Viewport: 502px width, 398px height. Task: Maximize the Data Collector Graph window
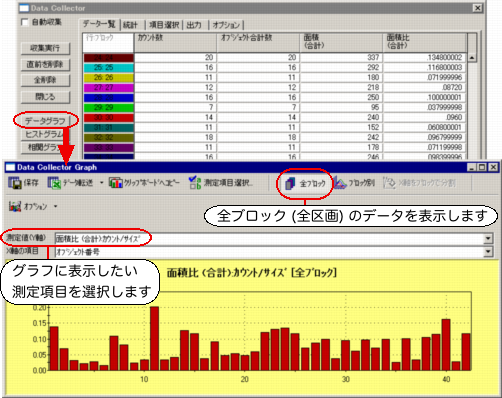pos(482,167)
